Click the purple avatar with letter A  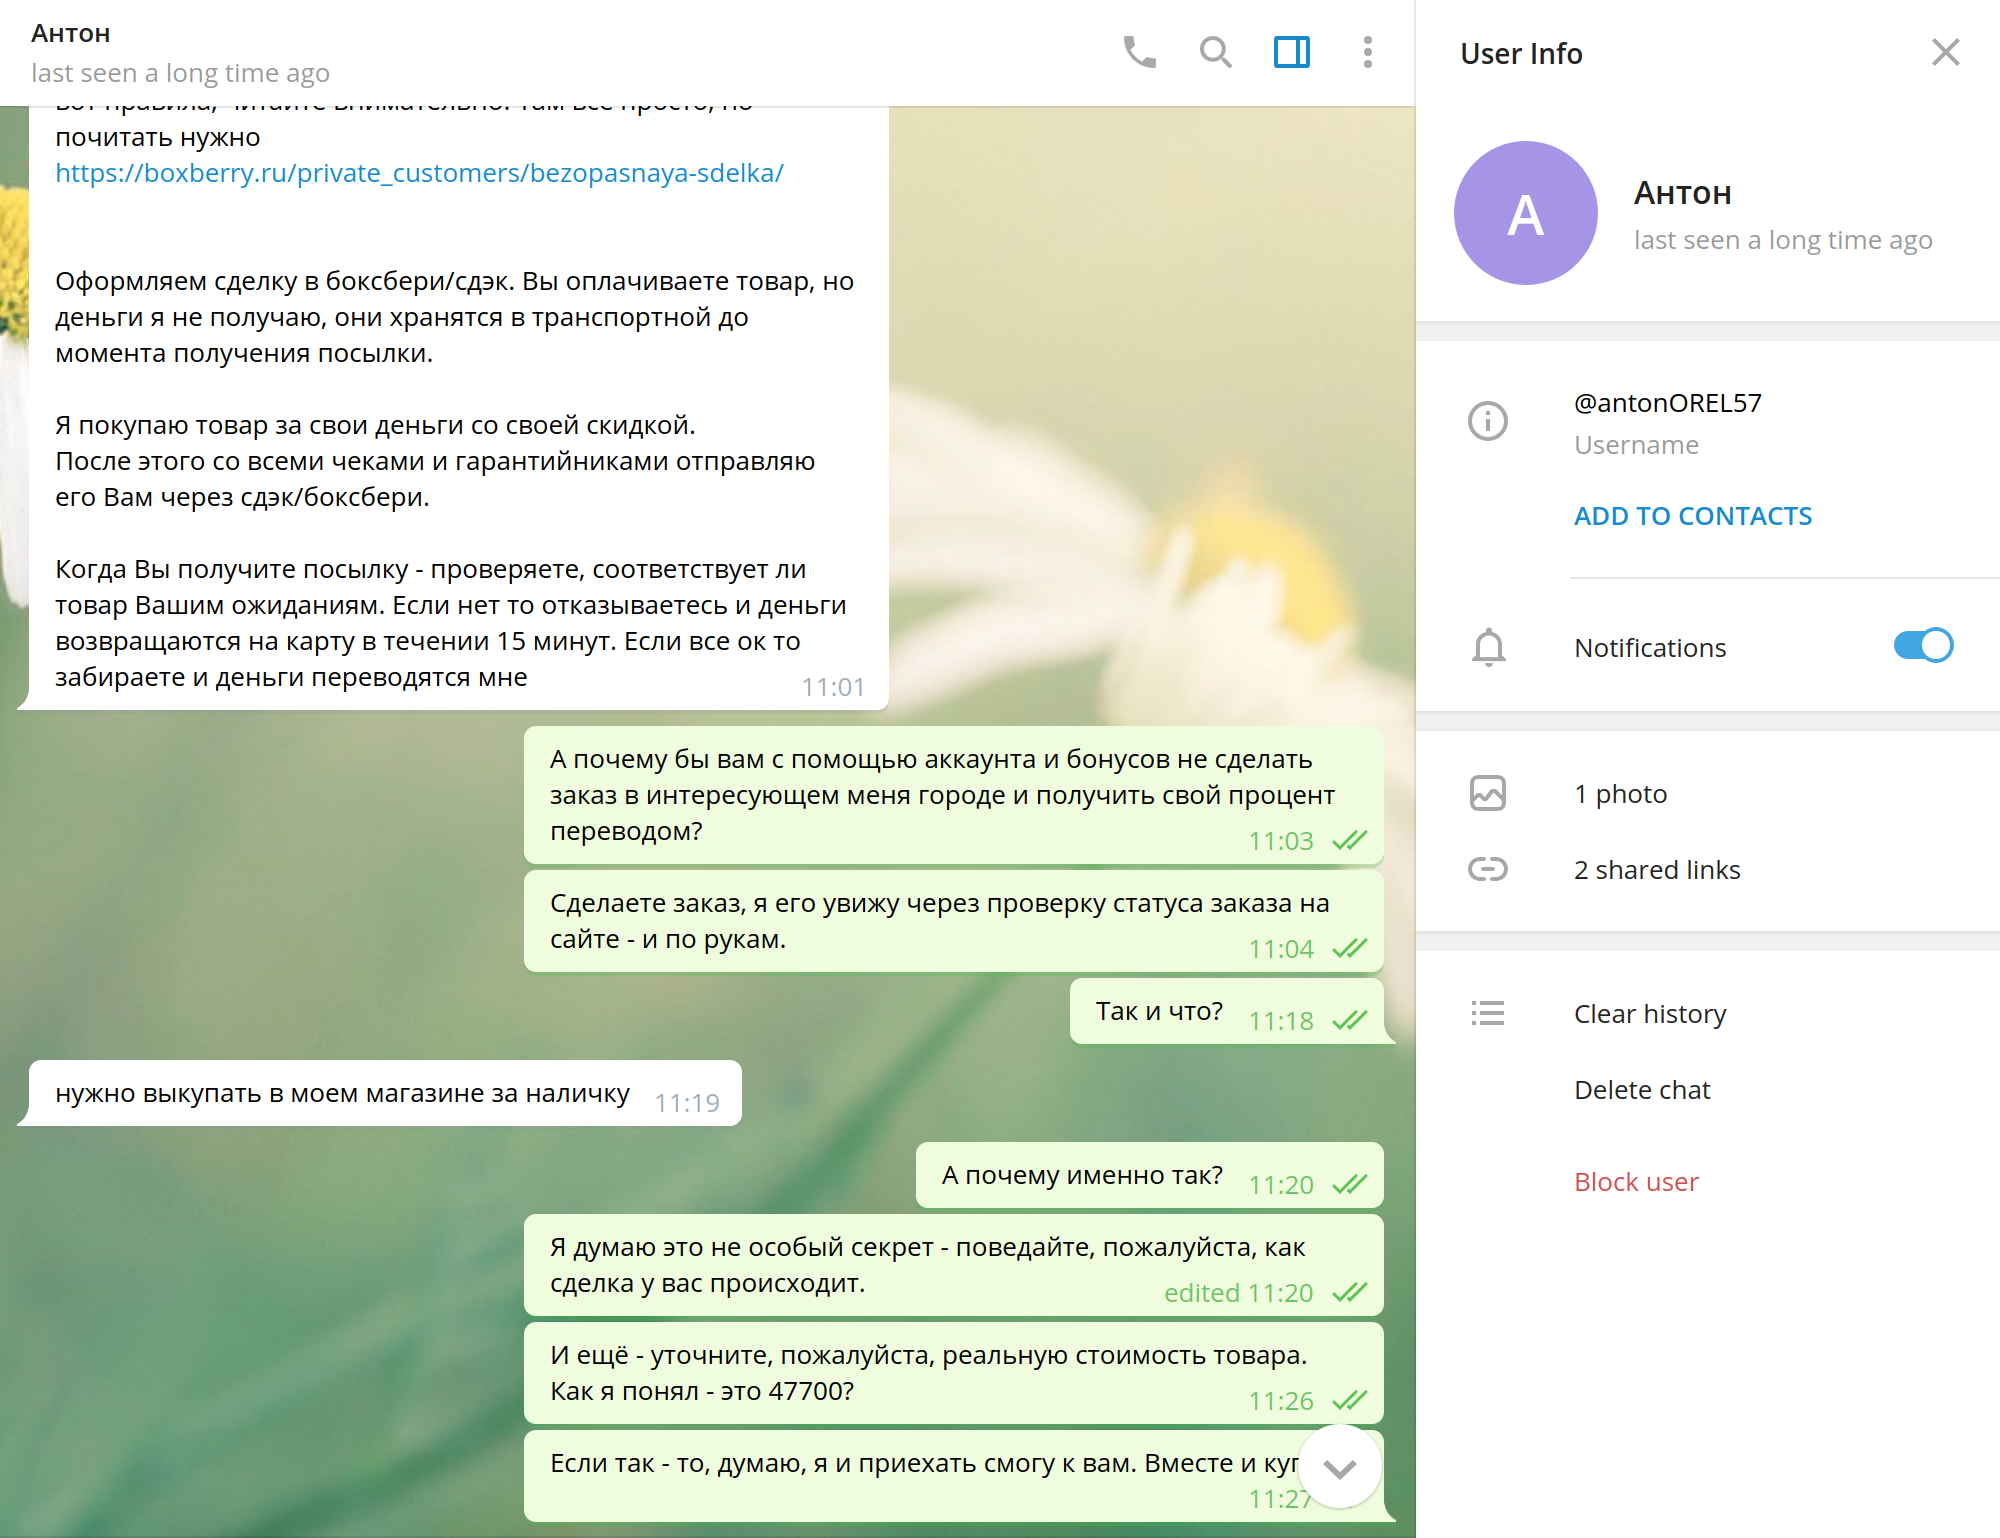pos(1525,213)
